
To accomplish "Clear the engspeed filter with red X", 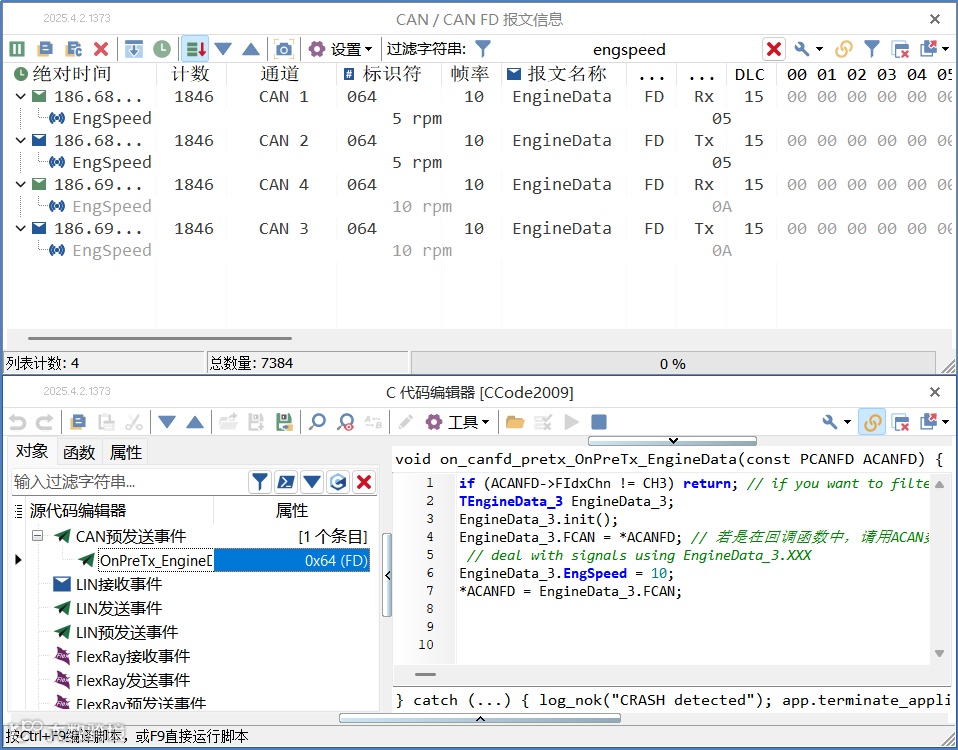I will coord(773,49).
